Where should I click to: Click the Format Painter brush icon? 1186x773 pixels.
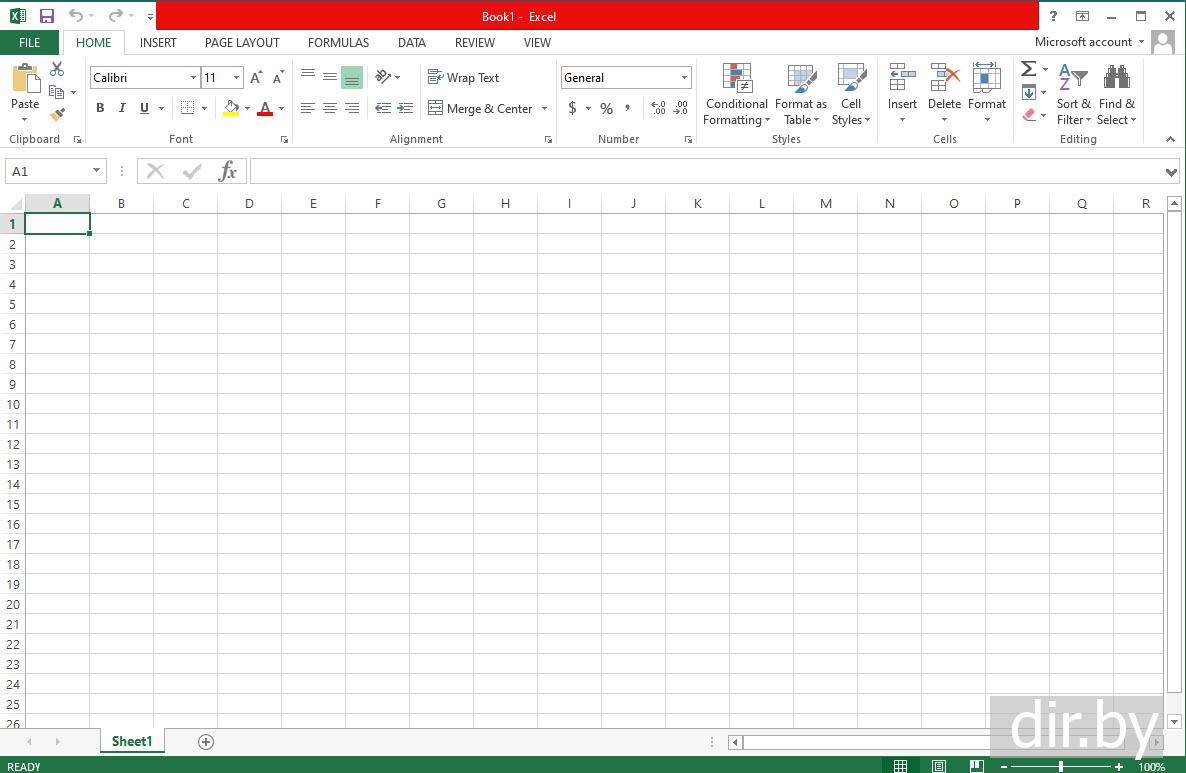pos(57,115)
